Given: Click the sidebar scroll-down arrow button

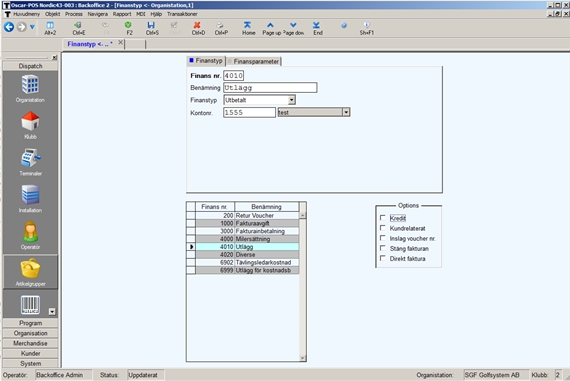Looking at the screenshot, I should [x=52, y=312].
